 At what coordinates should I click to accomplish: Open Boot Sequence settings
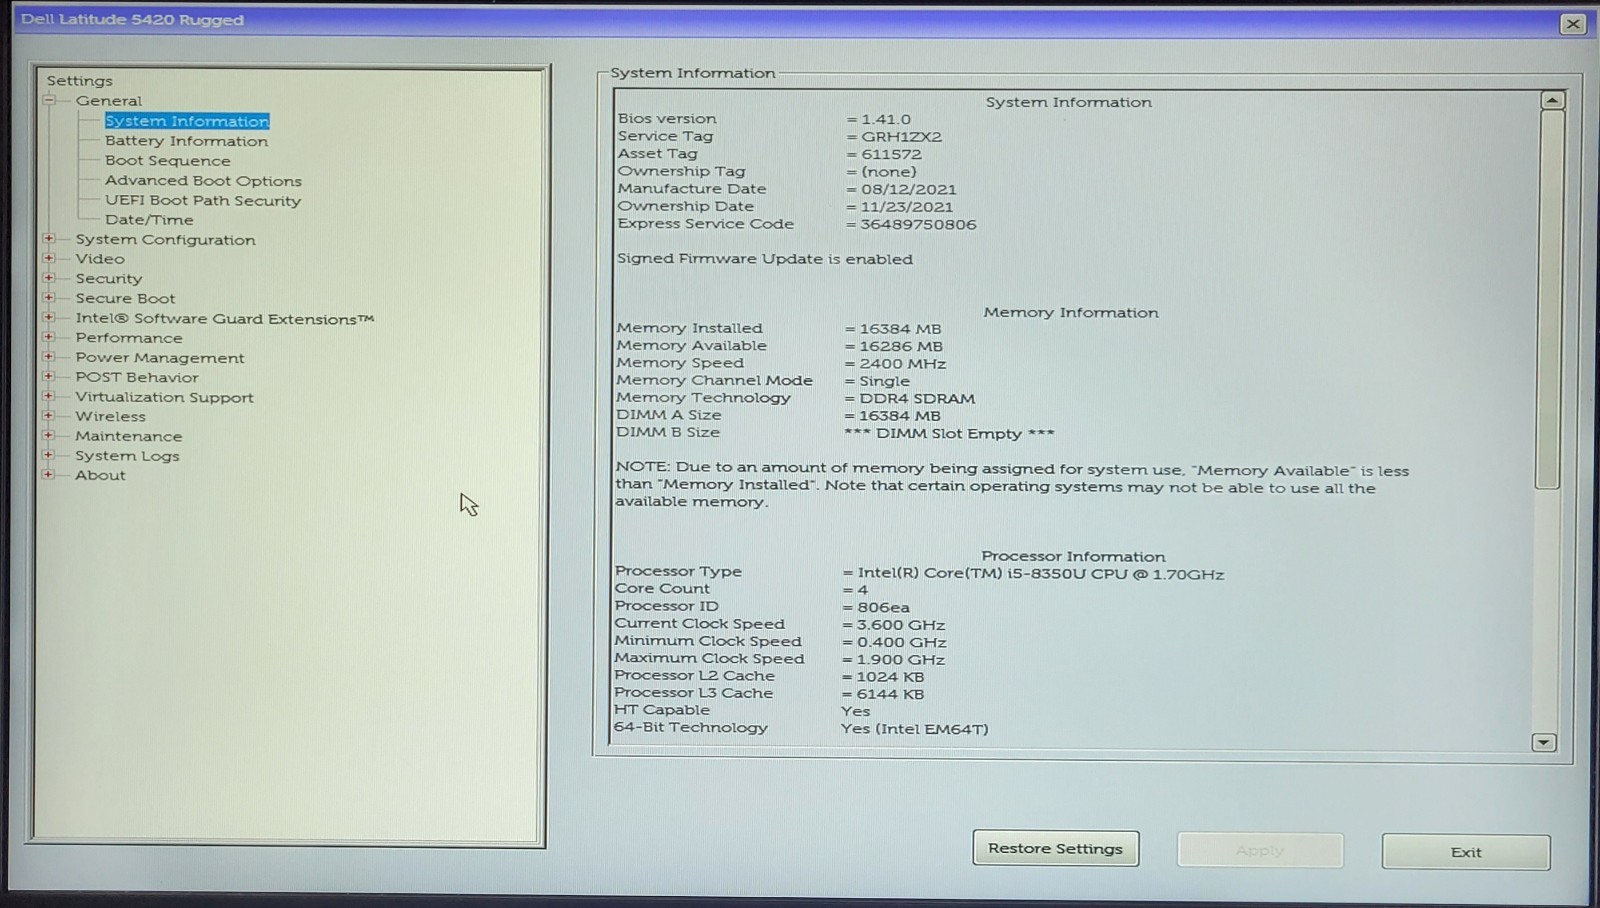click(167, 160)
